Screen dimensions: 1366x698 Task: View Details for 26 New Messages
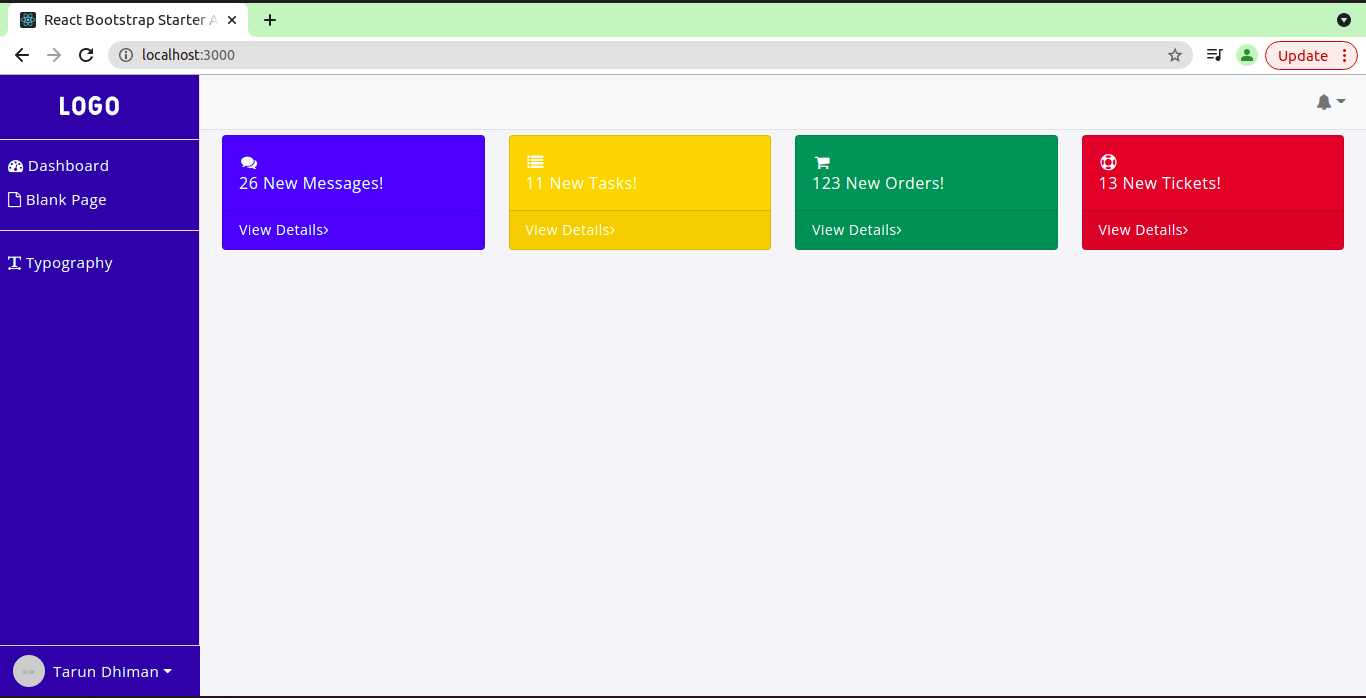coord(283,230)
